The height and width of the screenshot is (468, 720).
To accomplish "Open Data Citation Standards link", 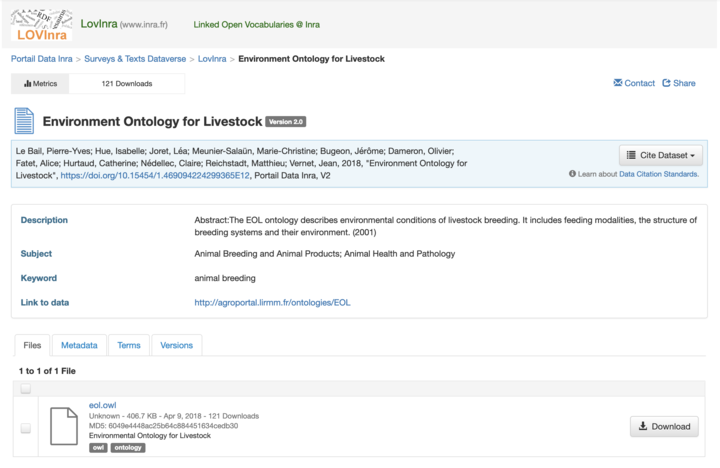I will click(659, 174).
